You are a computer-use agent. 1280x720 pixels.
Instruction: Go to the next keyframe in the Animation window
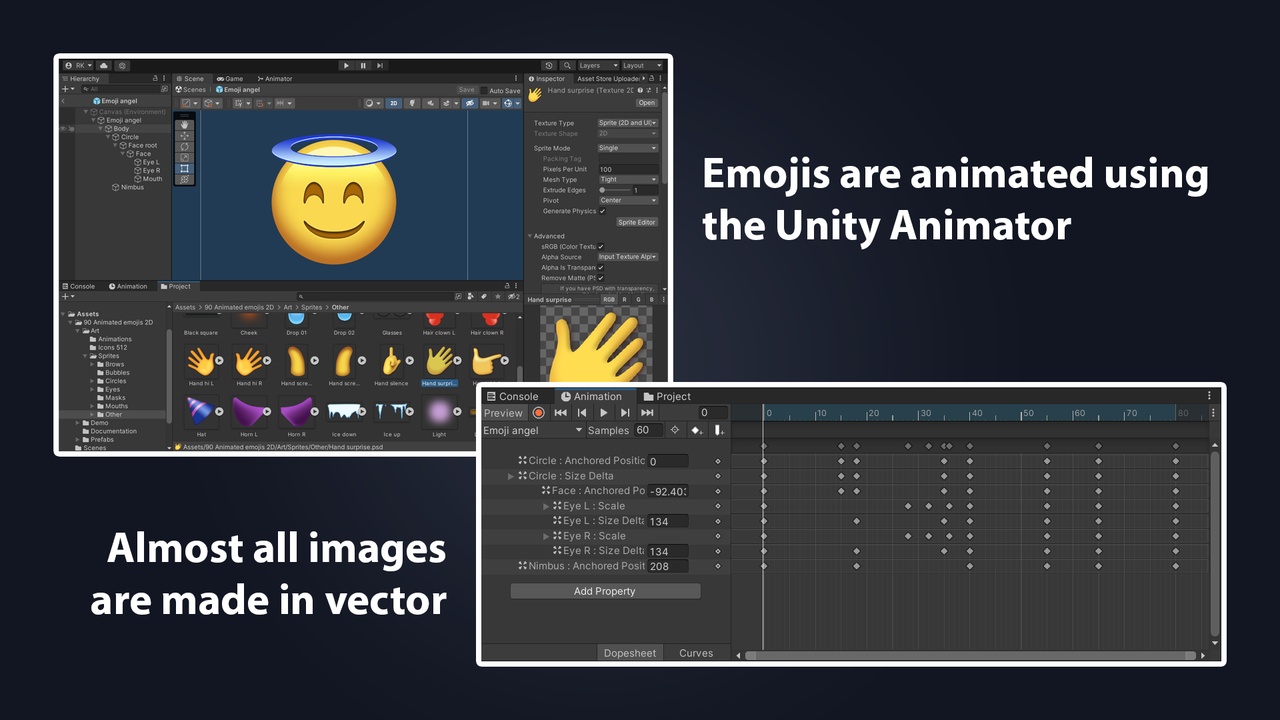click(x=625, y=412)
